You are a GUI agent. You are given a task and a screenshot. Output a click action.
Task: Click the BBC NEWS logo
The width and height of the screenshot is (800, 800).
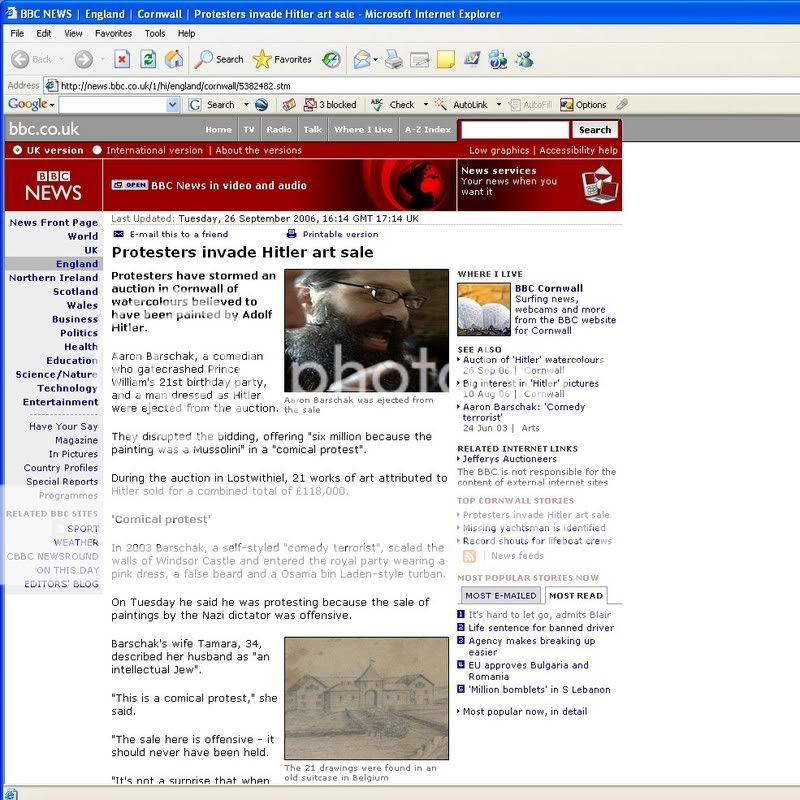tap(53, 185)
